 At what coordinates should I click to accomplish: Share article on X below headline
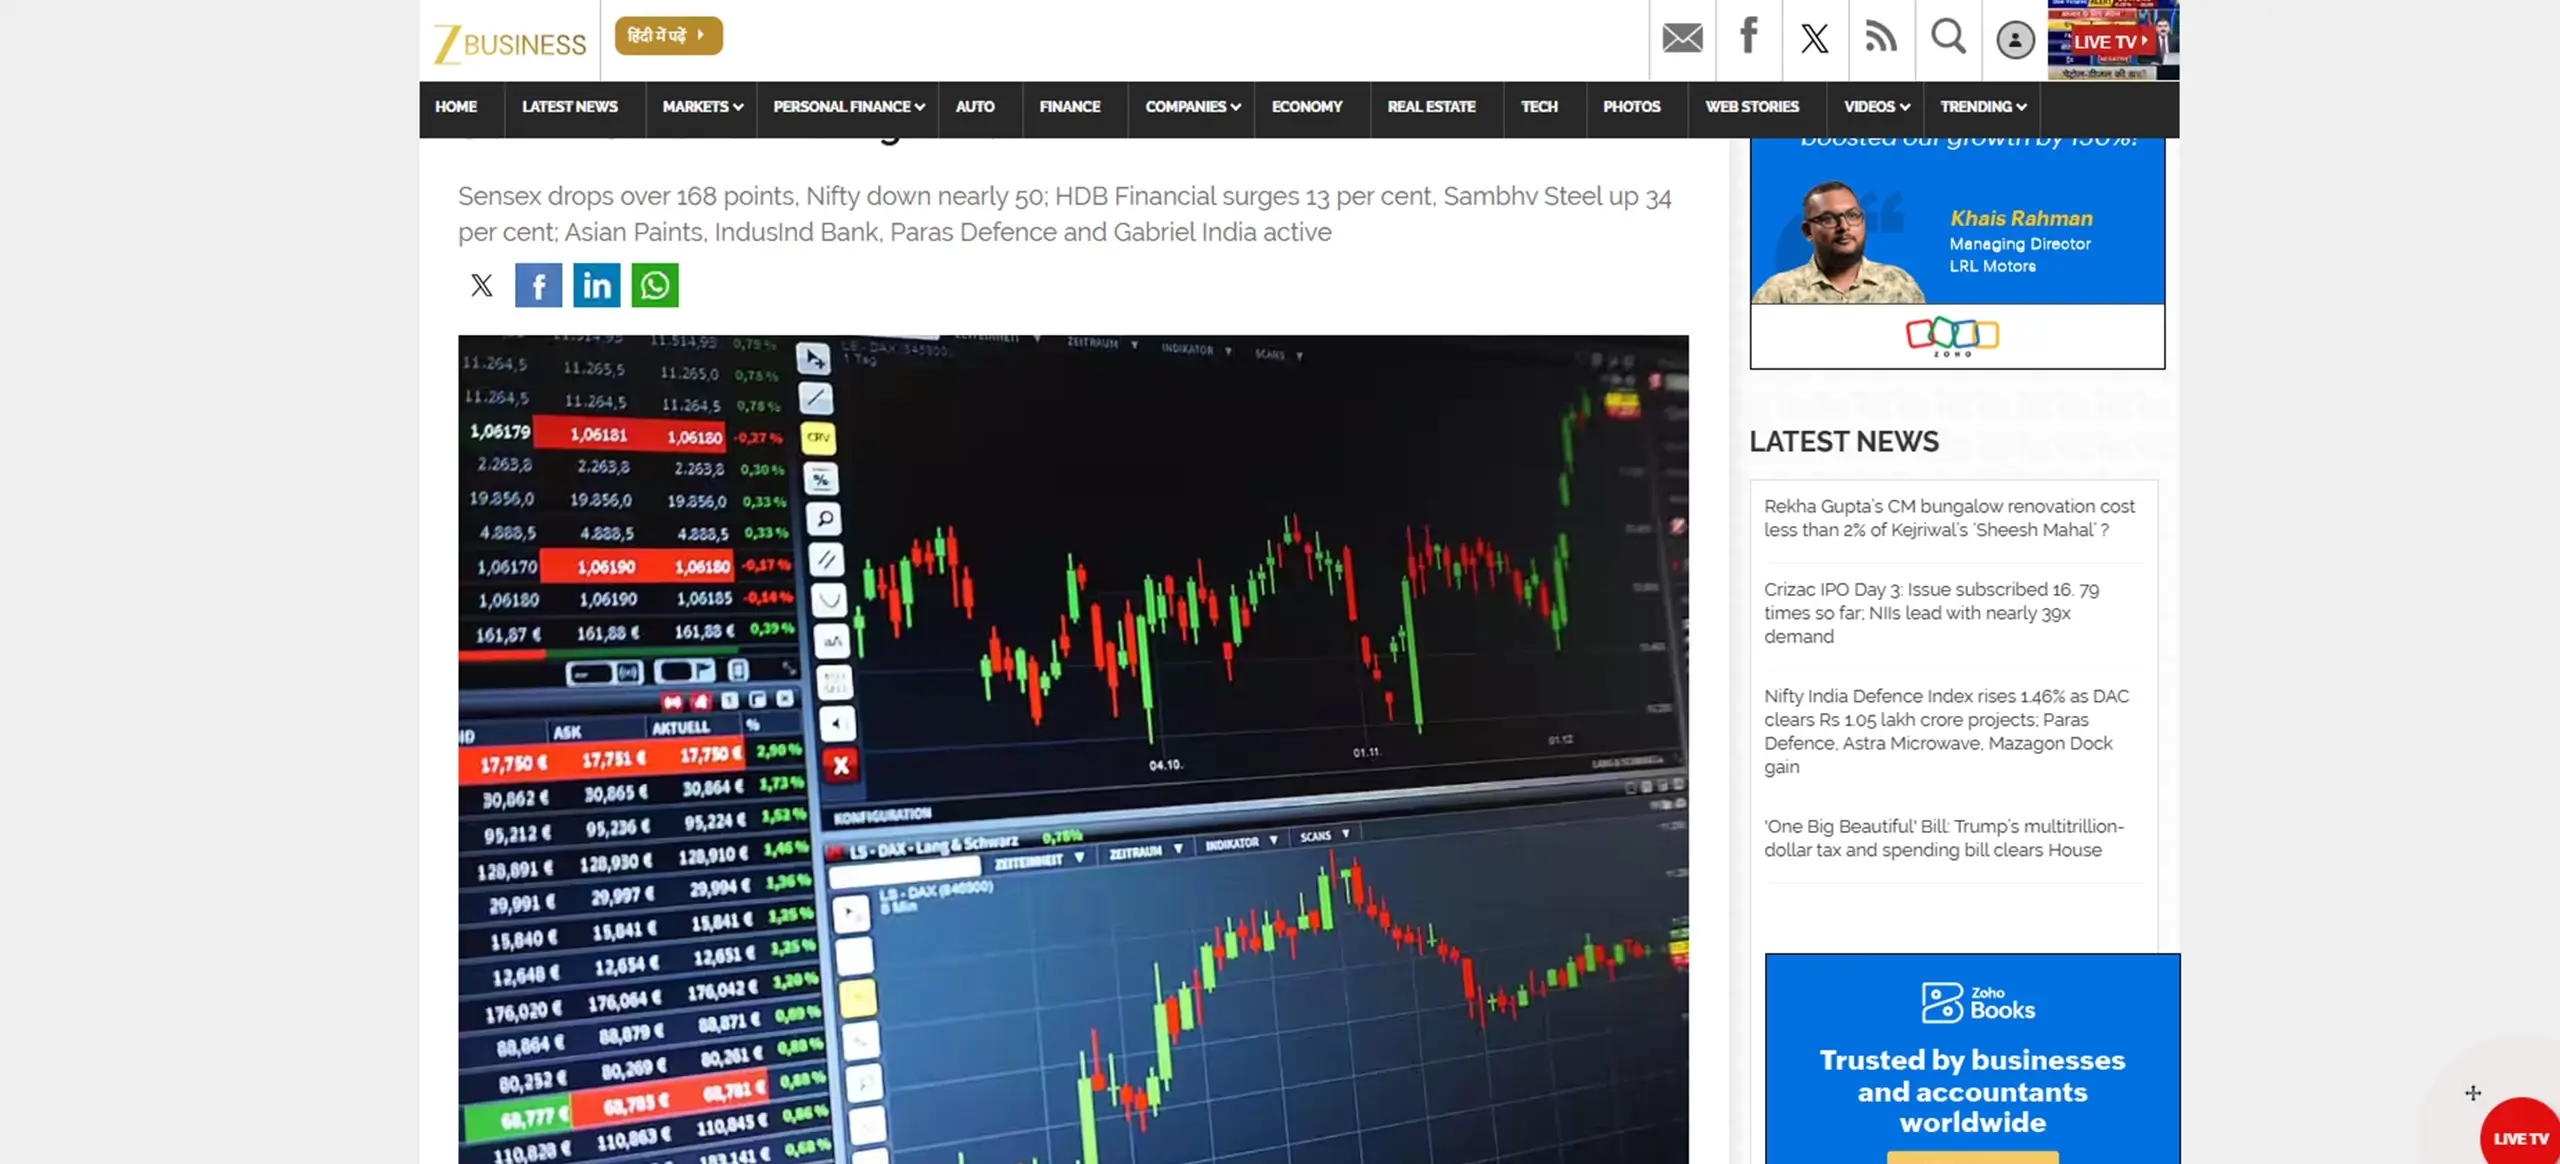point(481,286)
